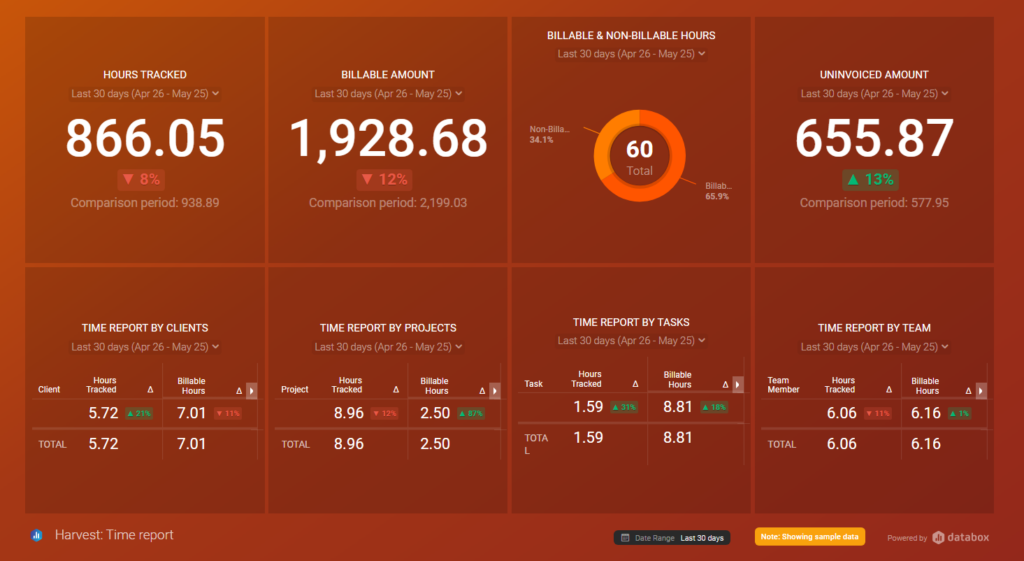Click the 13% increase badge under Uninvoiced Amount
1024x561 pixels.
[x=871, y=180]
